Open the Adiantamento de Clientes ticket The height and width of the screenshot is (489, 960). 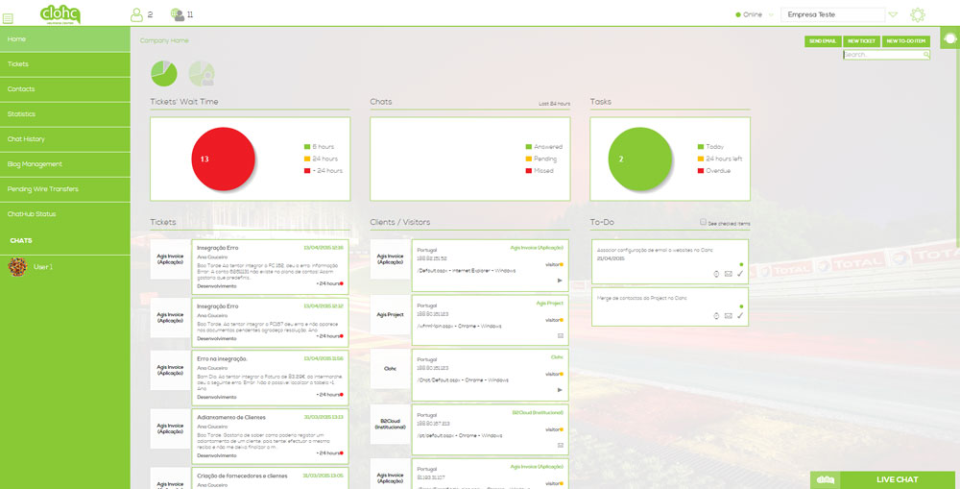[270, 436]
